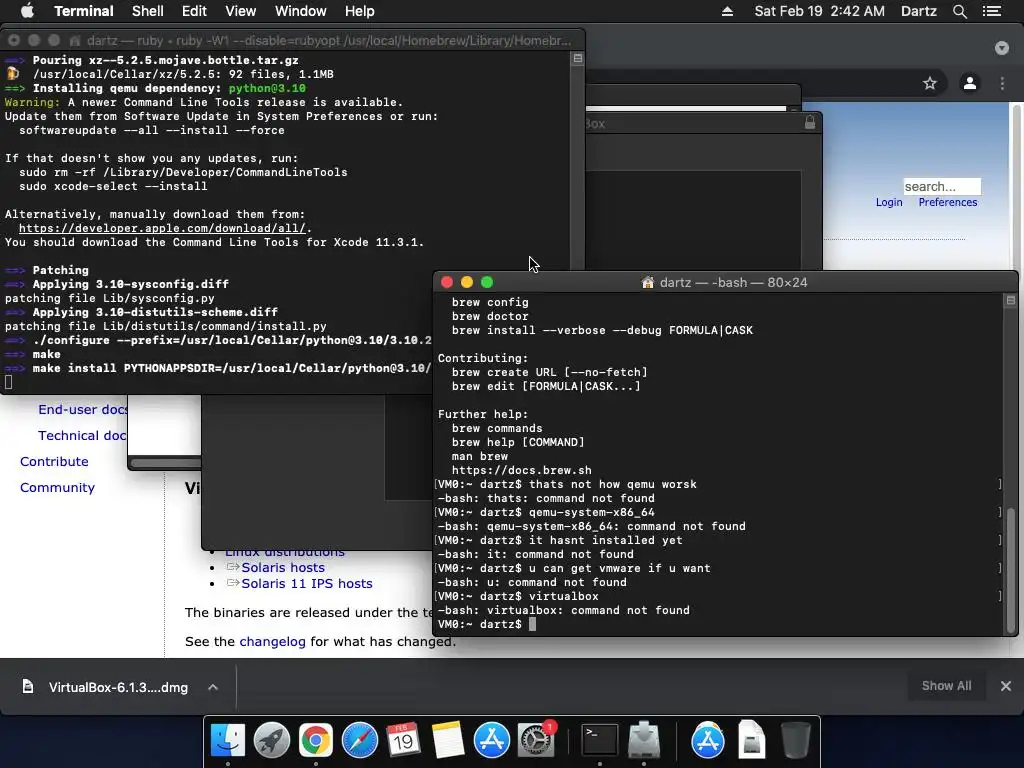Open the Trash in the Dock
Image resolution: width=1024 pixels, height=768 pixels.
click(x=795, y=741)
